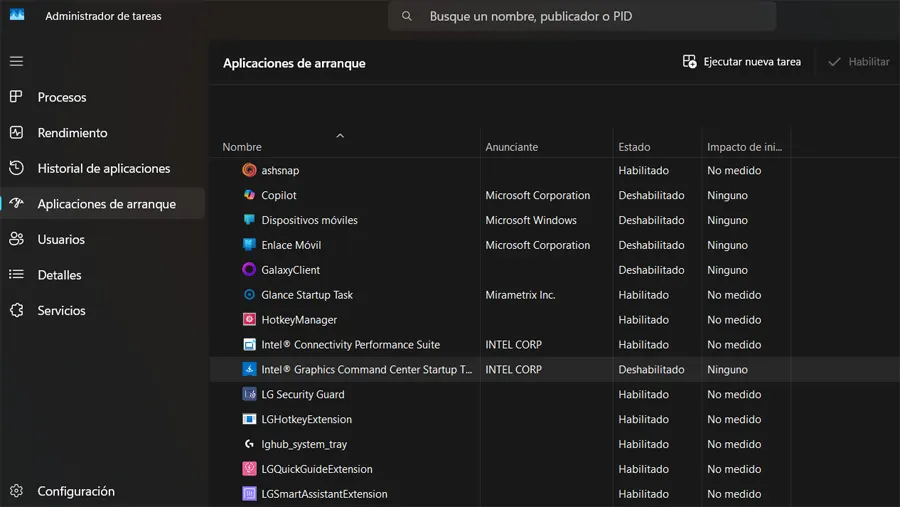Click the Copilot app icon

[249, 195]
